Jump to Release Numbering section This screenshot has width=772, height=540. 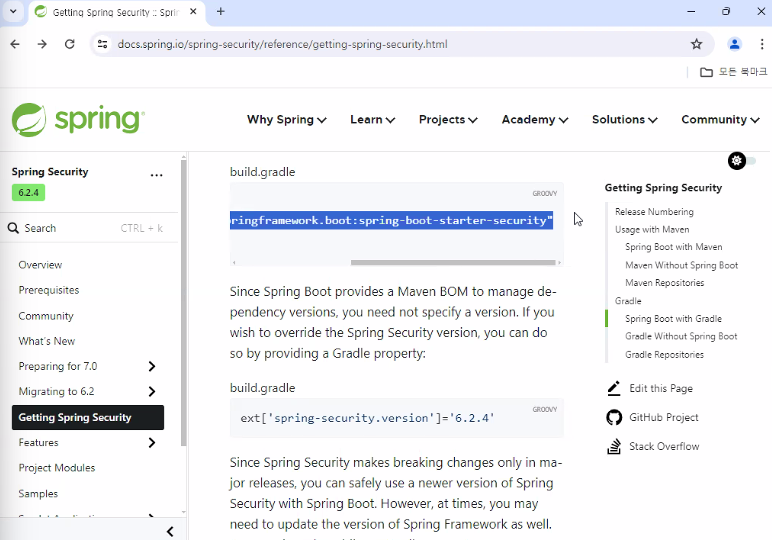654,212
